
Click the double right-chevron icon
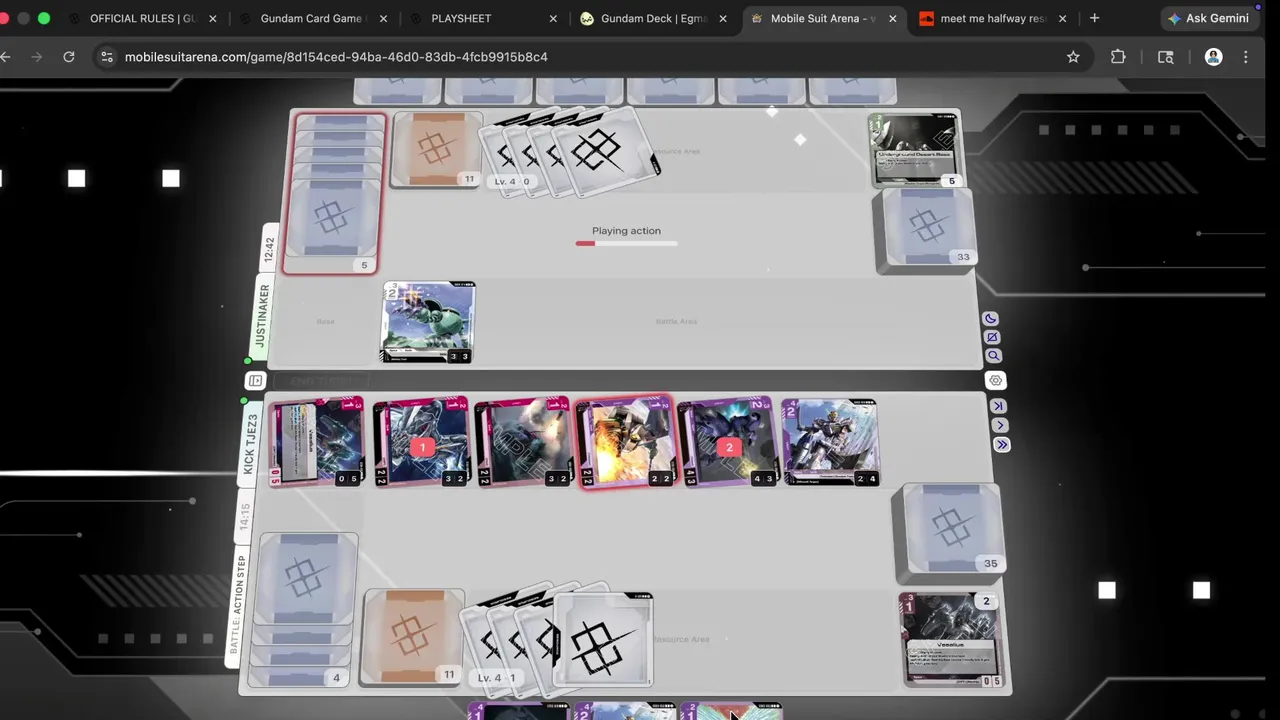coord(1002,445)
